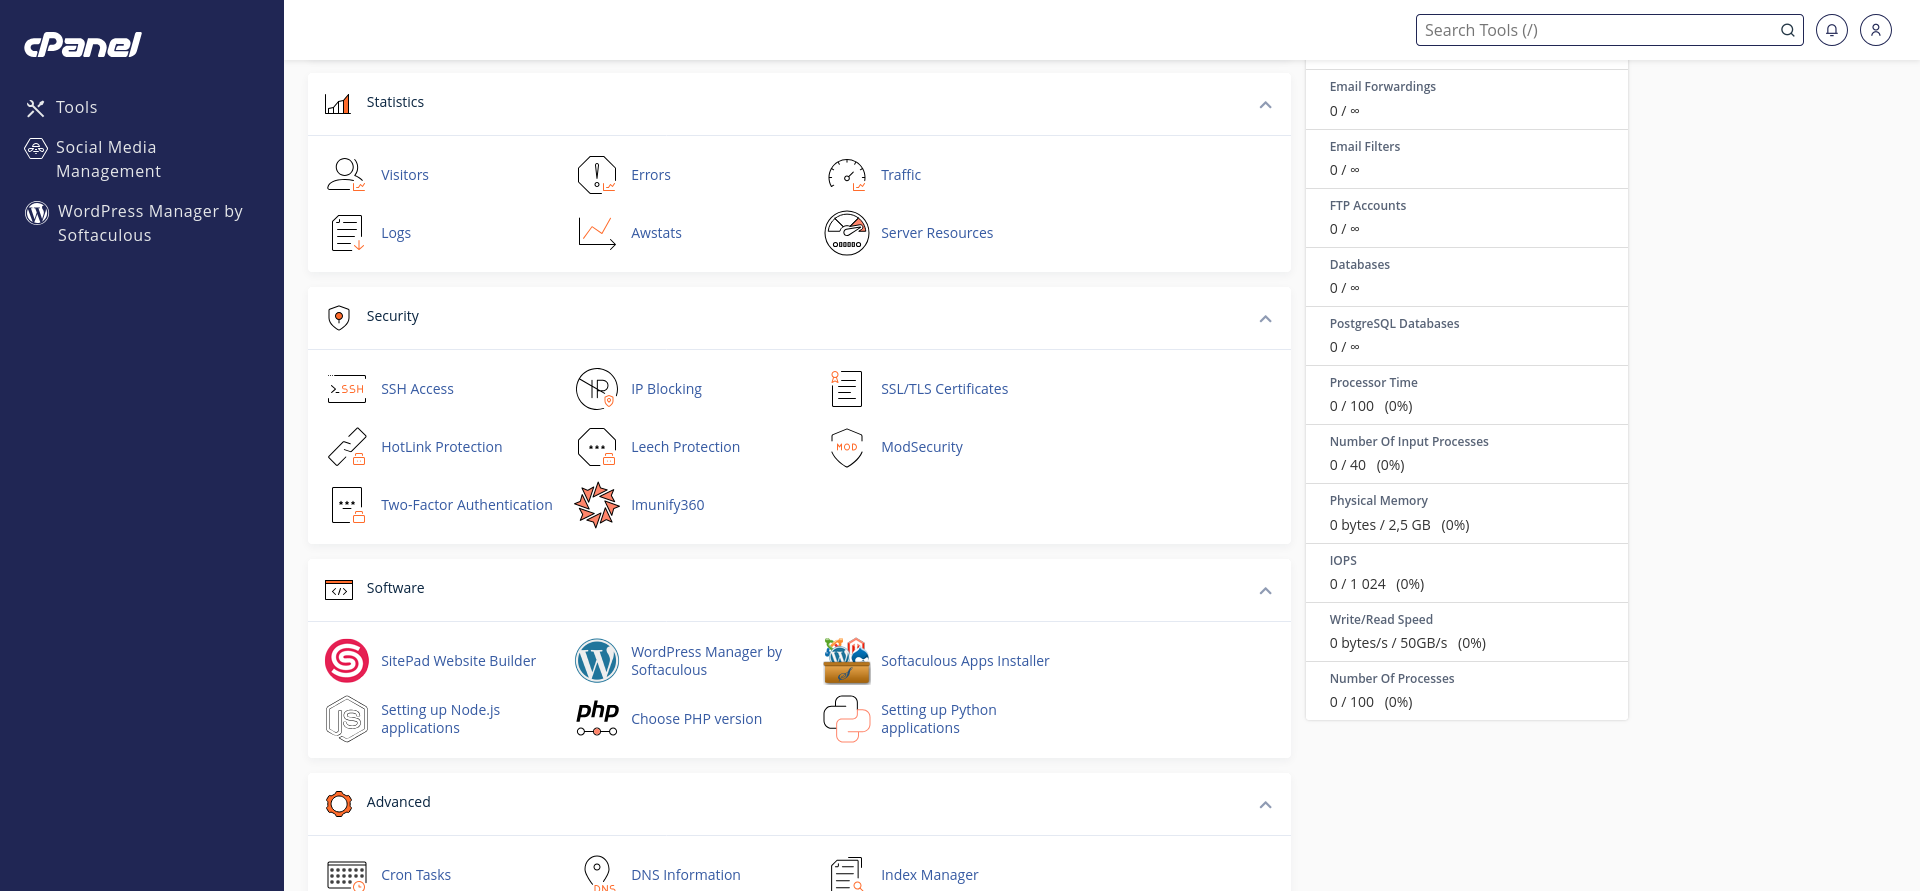Click the HotLink Protection chain icon

(346, 447)
